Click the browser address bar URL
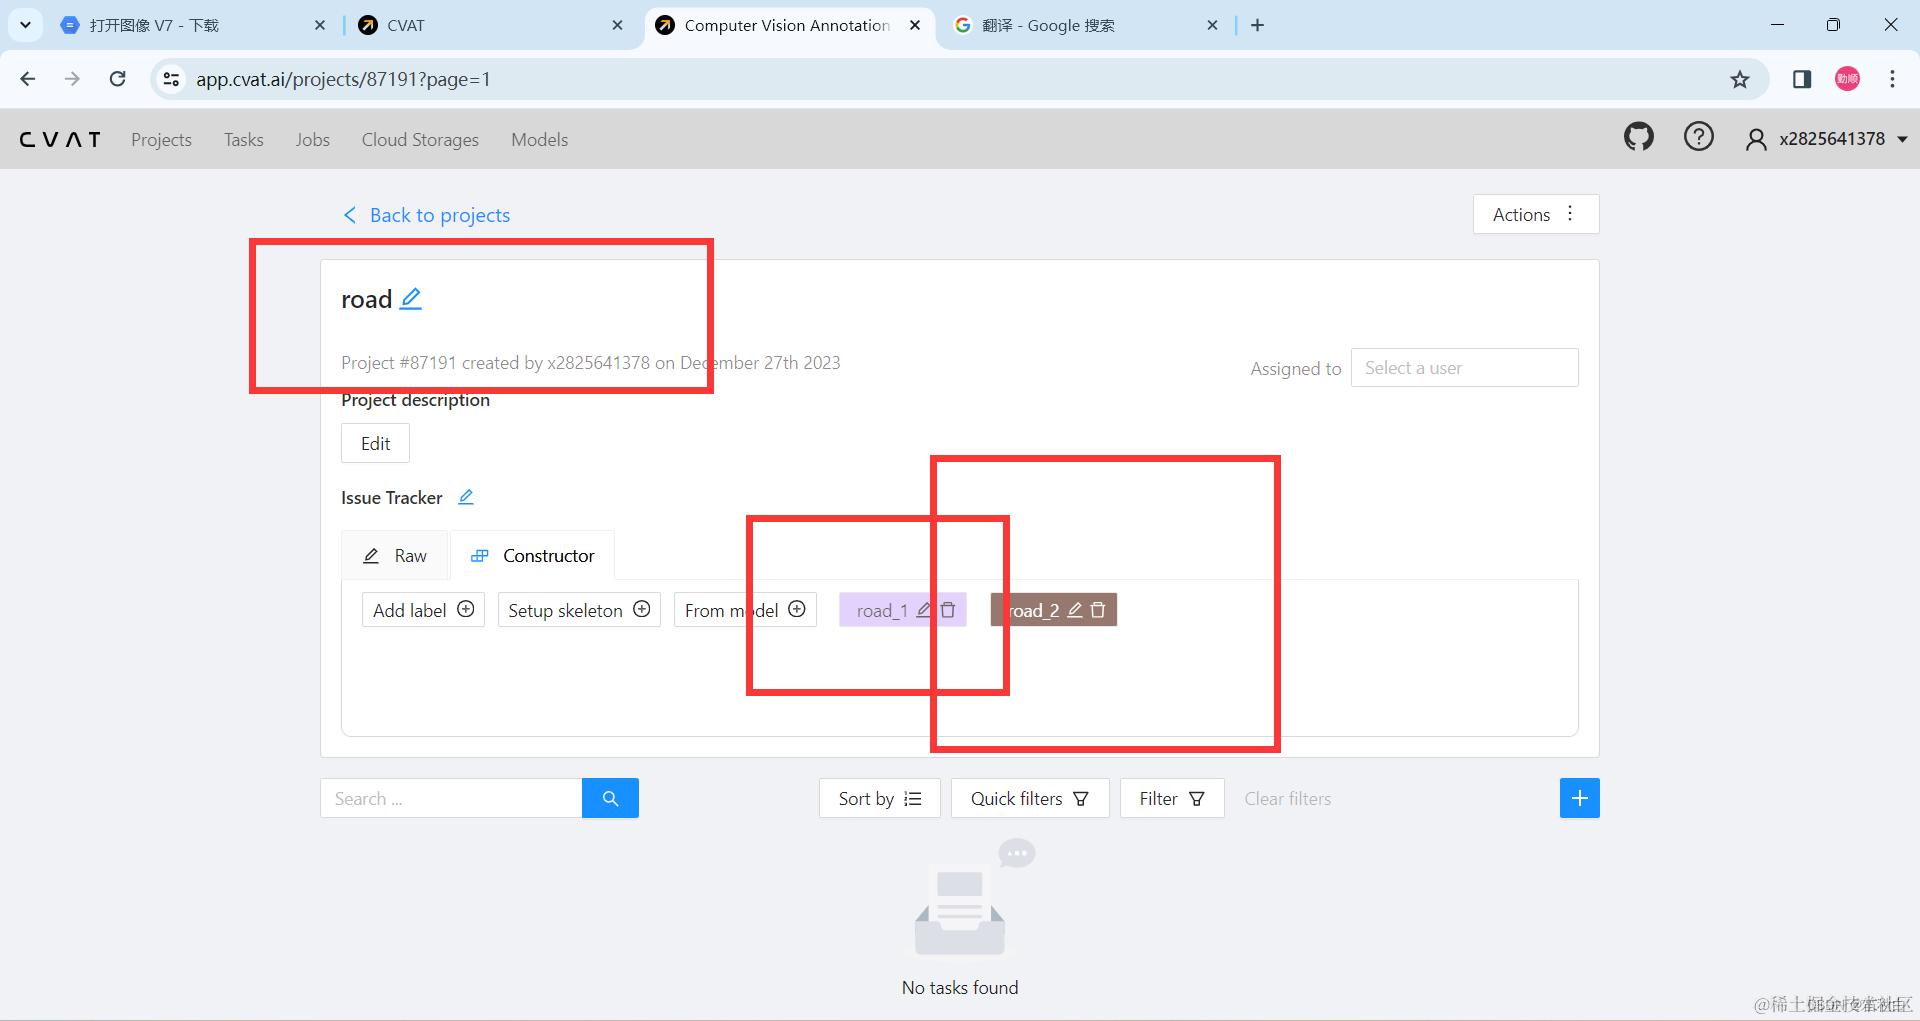The height and width of the screenshot is (1021, 1920). point(343,79)
